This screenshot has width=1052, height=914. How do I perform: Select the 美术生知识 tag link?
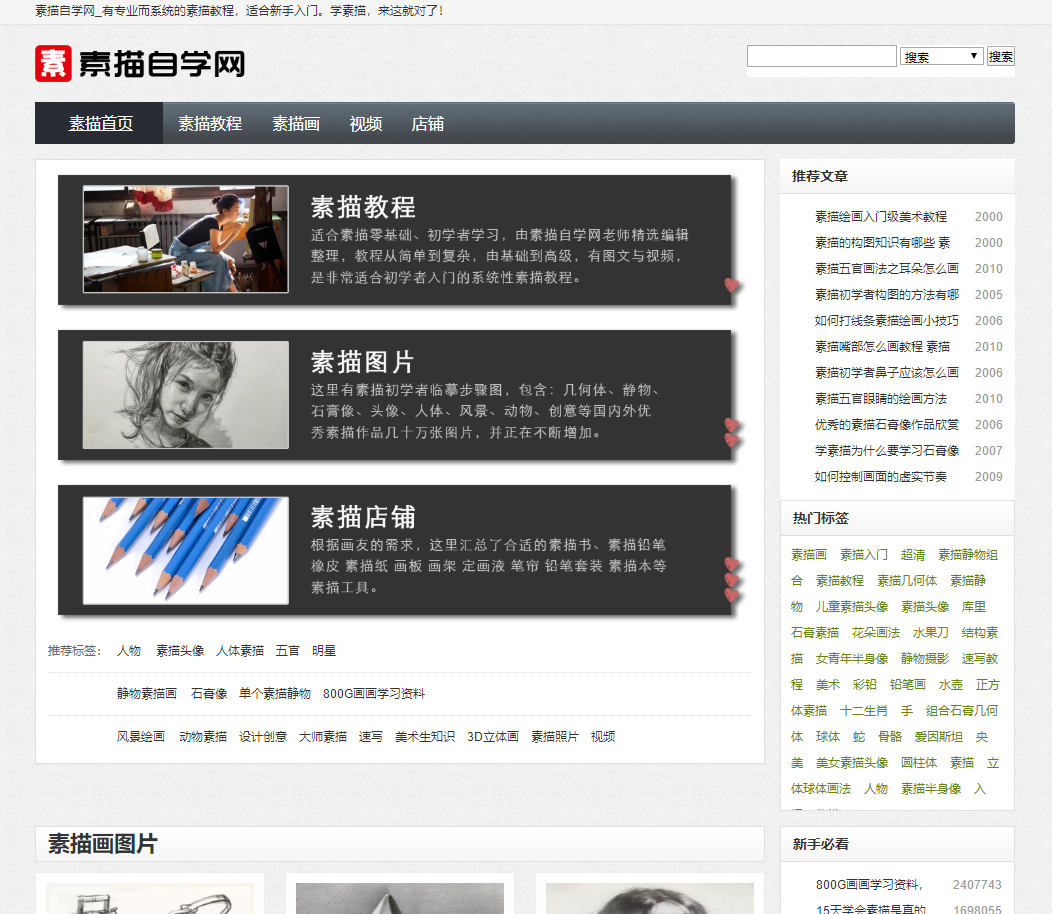click(x=425, y=736)
